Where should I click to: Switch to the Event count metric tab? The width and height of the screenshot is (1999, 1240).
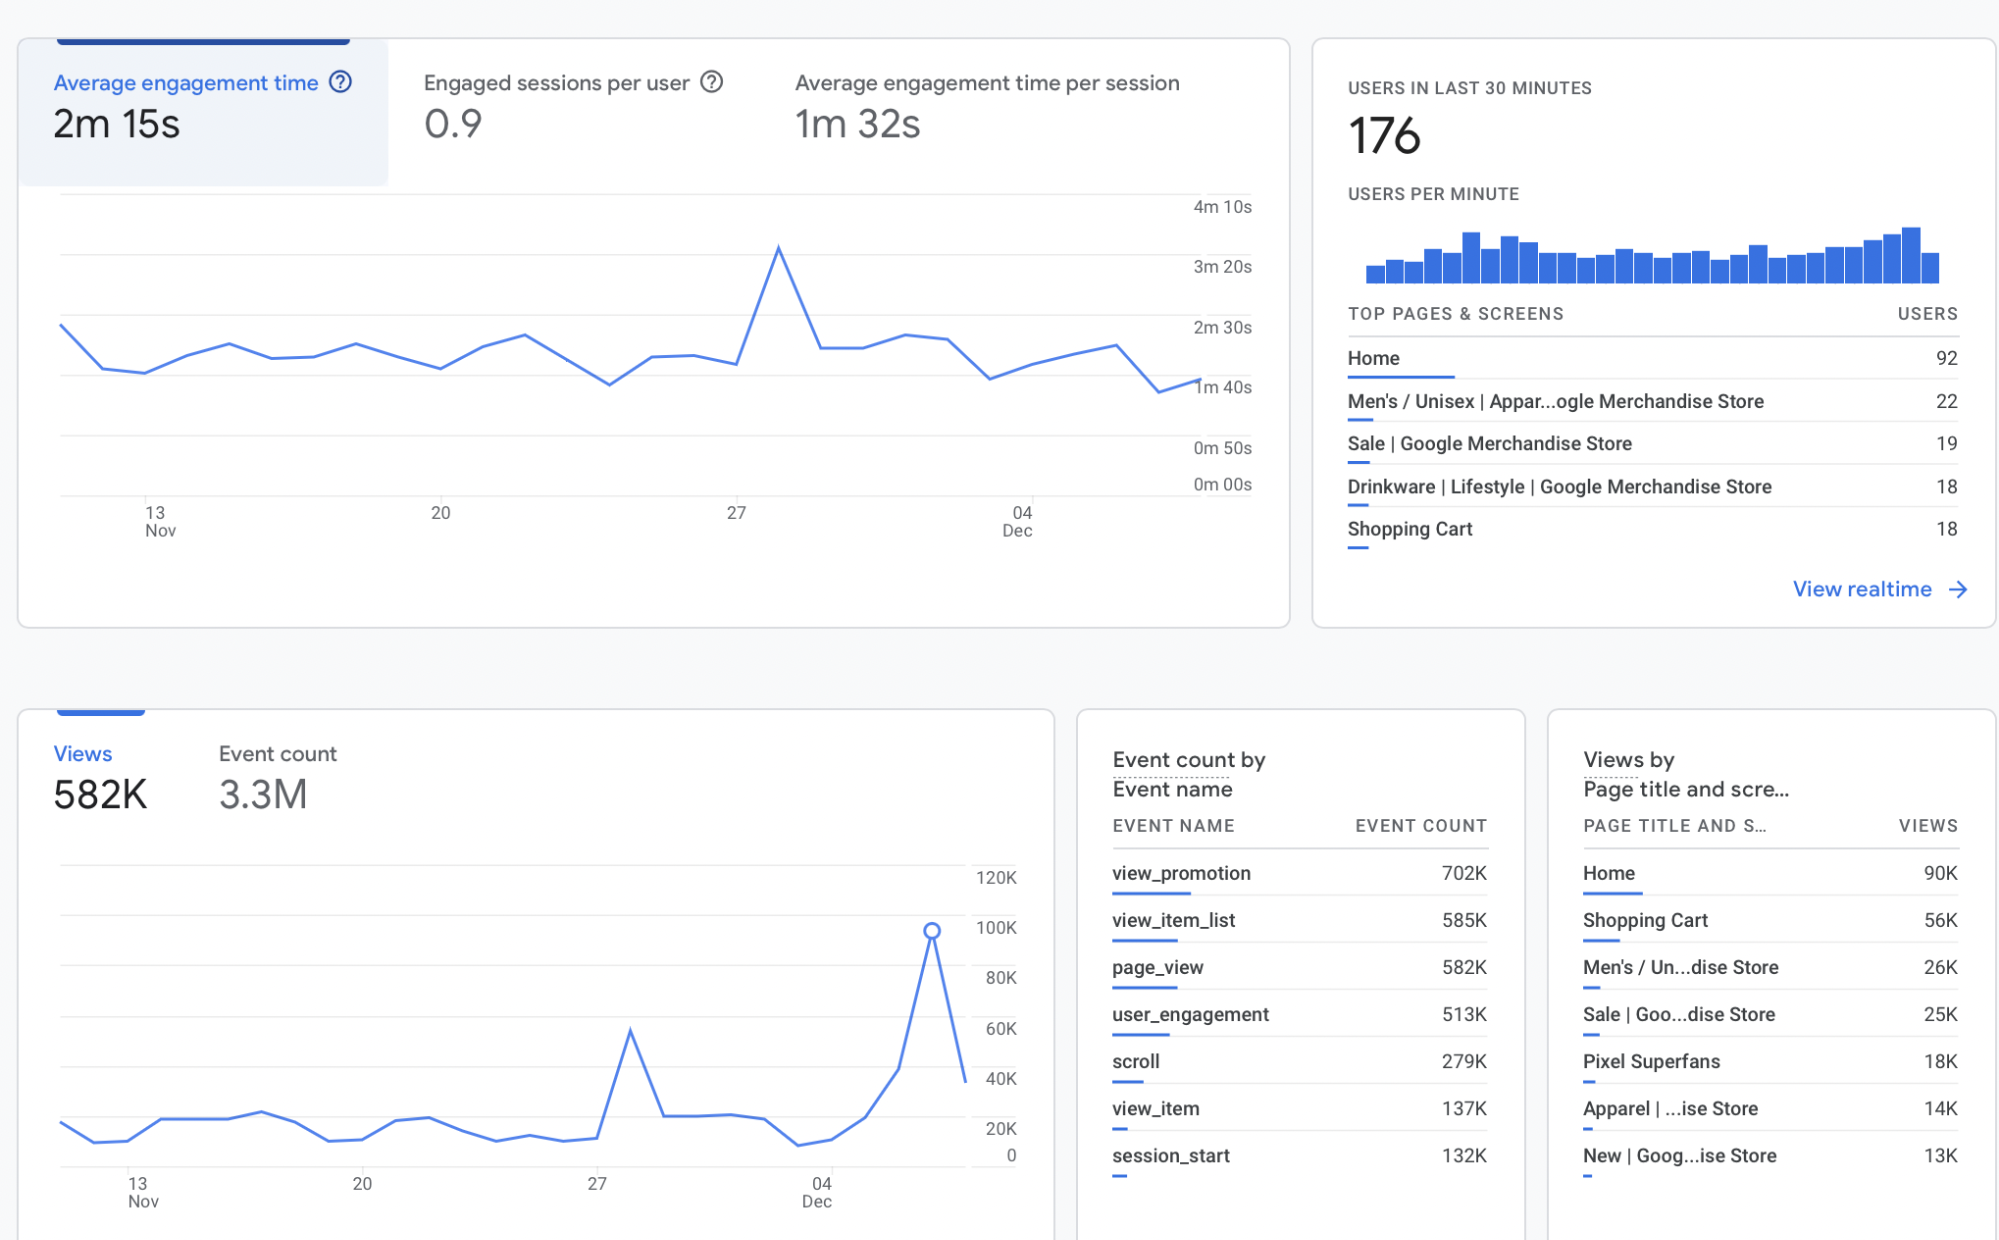278,778
